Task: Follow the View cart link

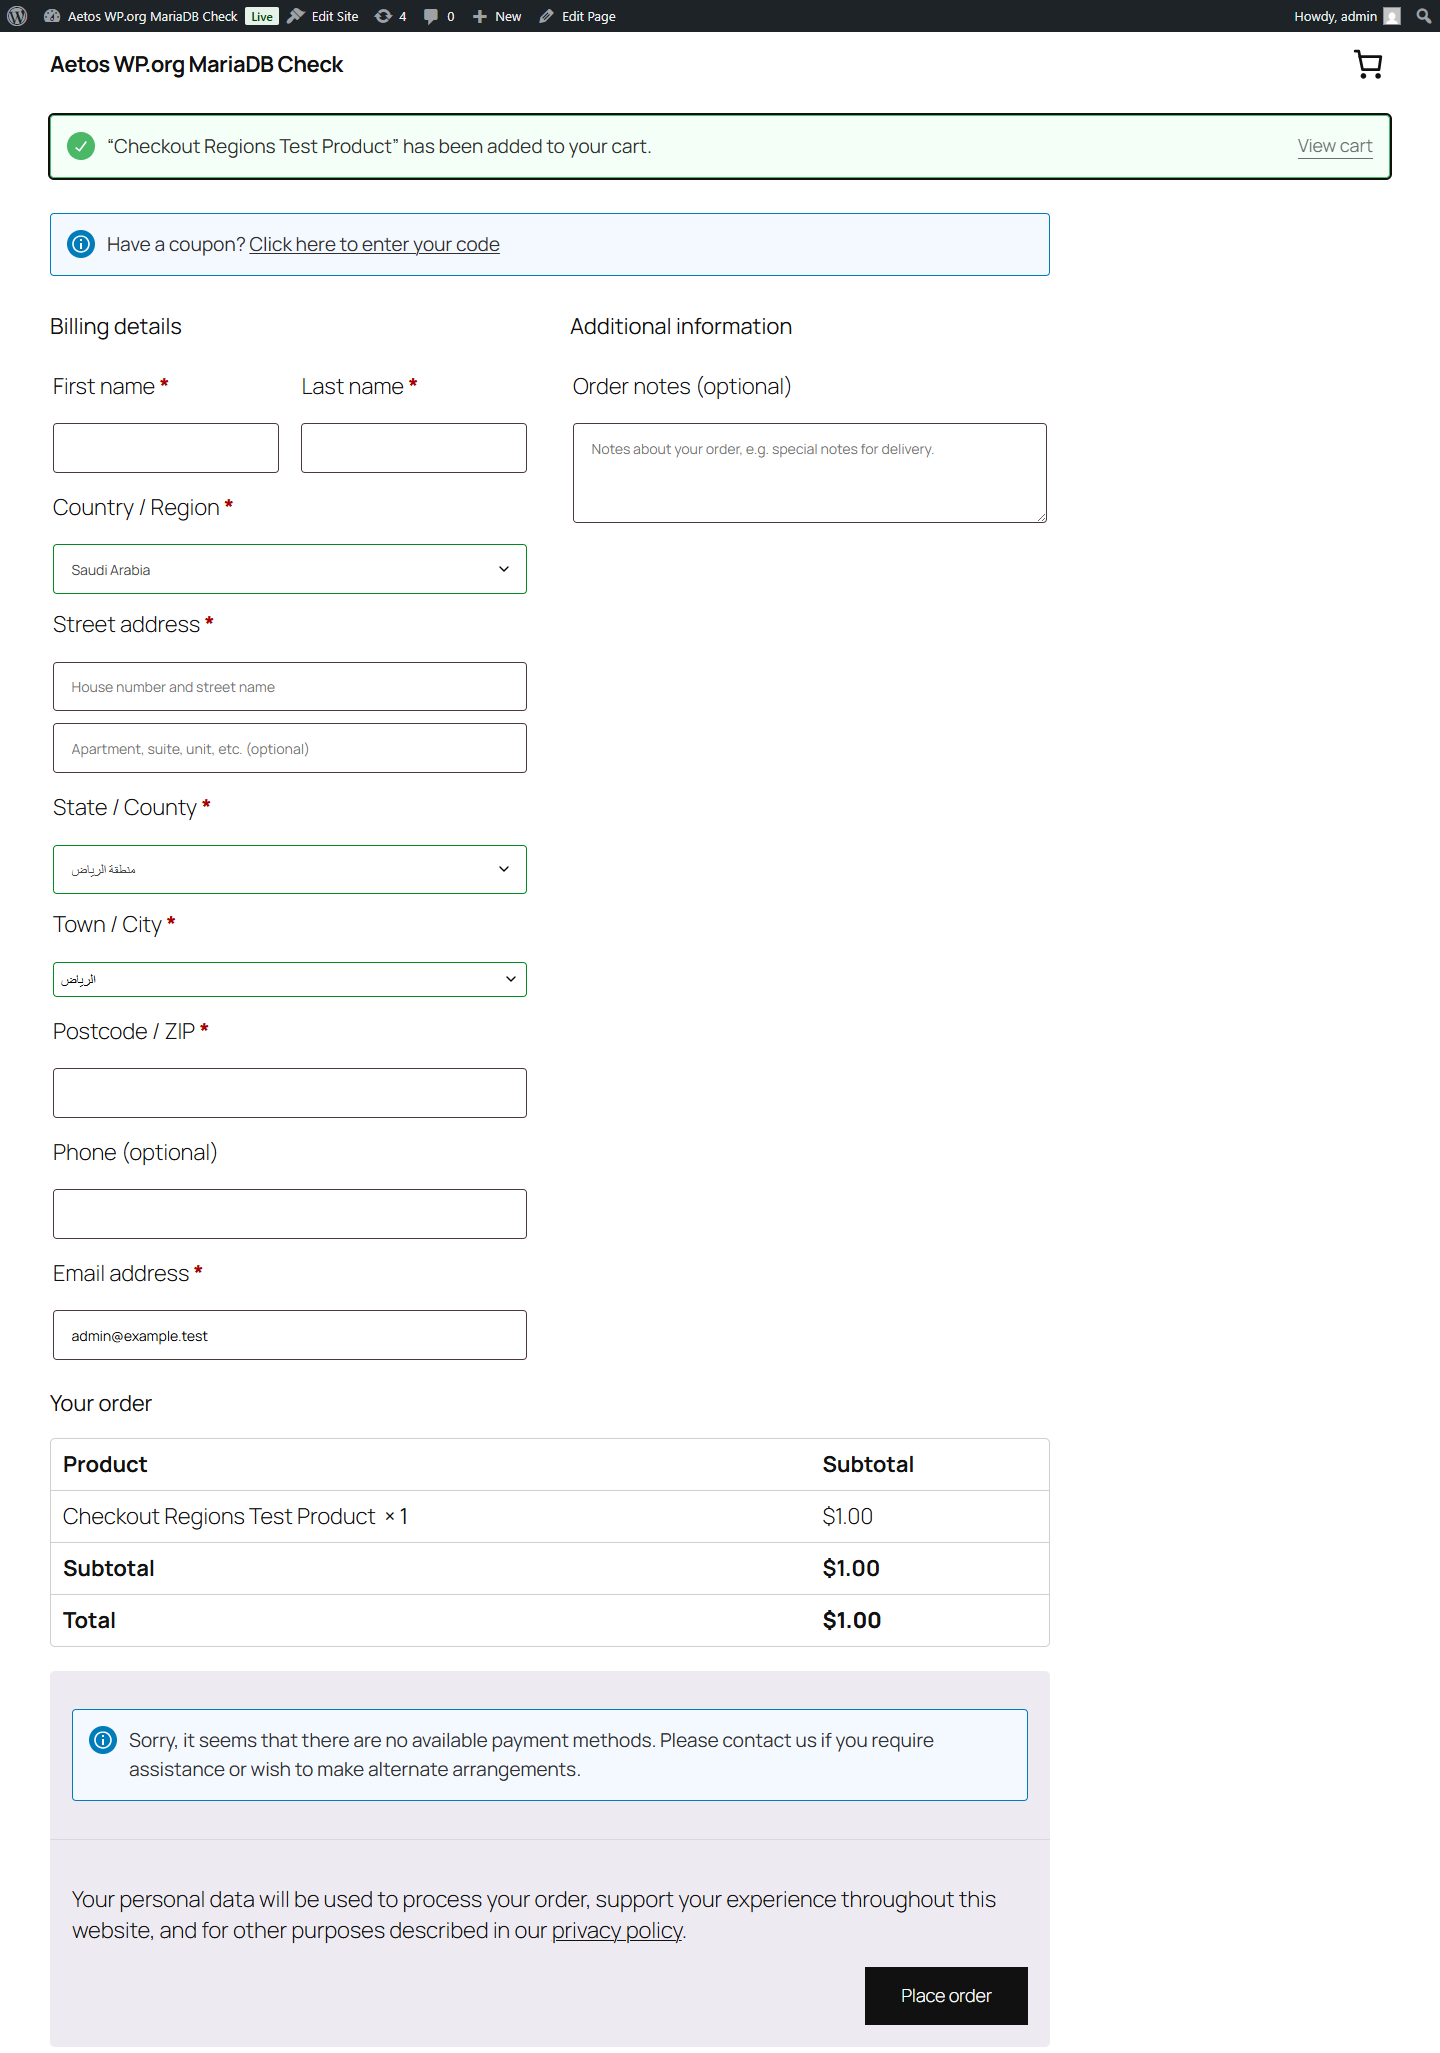Action: click(x=1335, y=146)
